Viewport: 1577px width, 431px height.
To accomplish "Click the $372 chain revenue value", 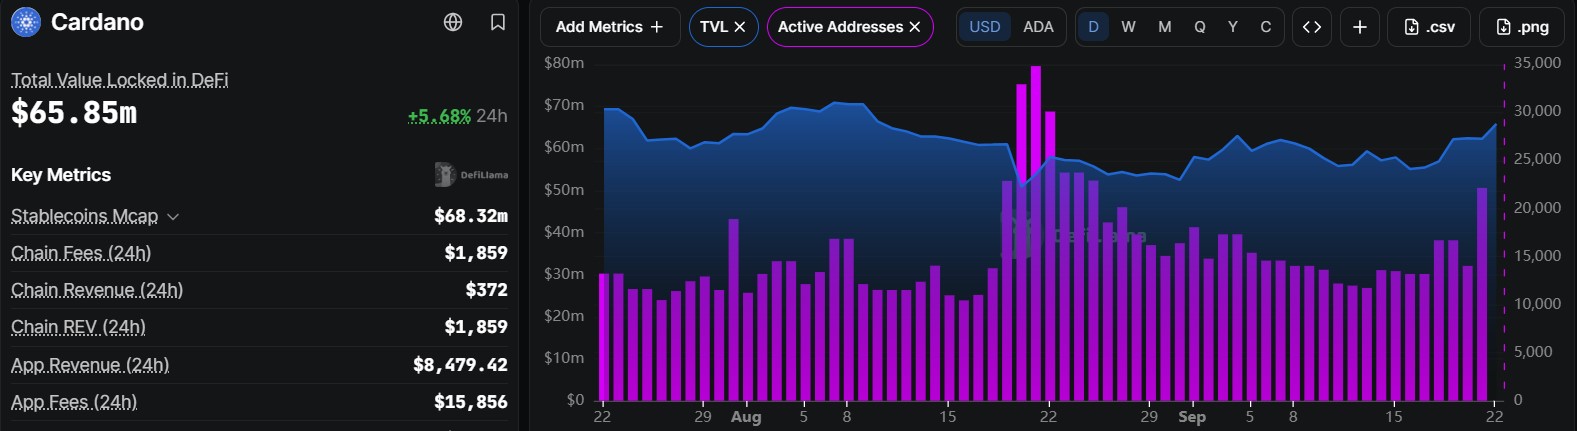I will click(487, 290).
